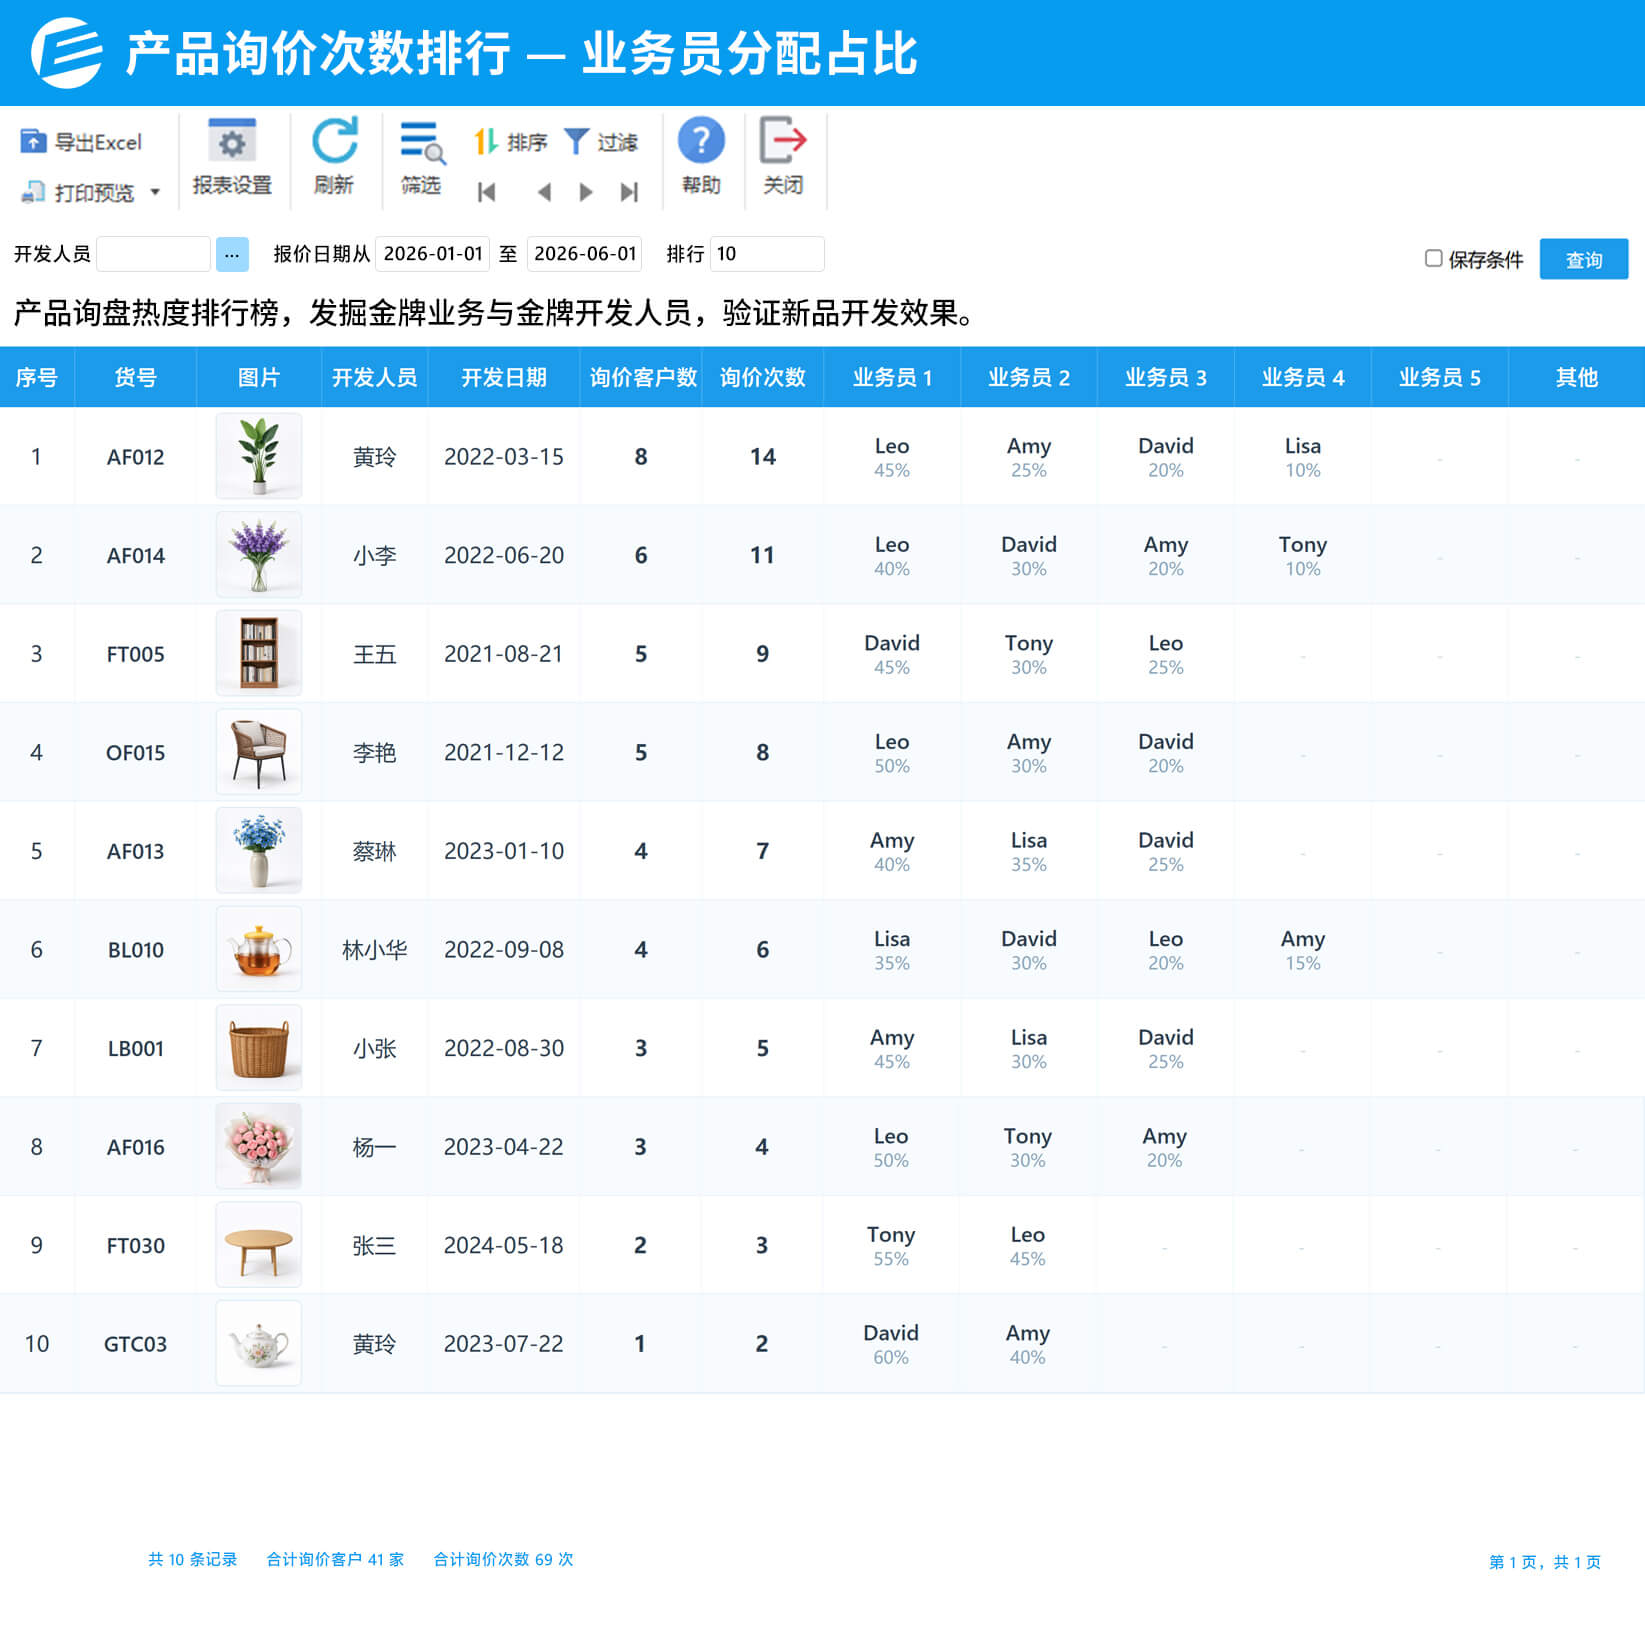
Task: Open the 帮助 help icon
Action: click(701, 141)
